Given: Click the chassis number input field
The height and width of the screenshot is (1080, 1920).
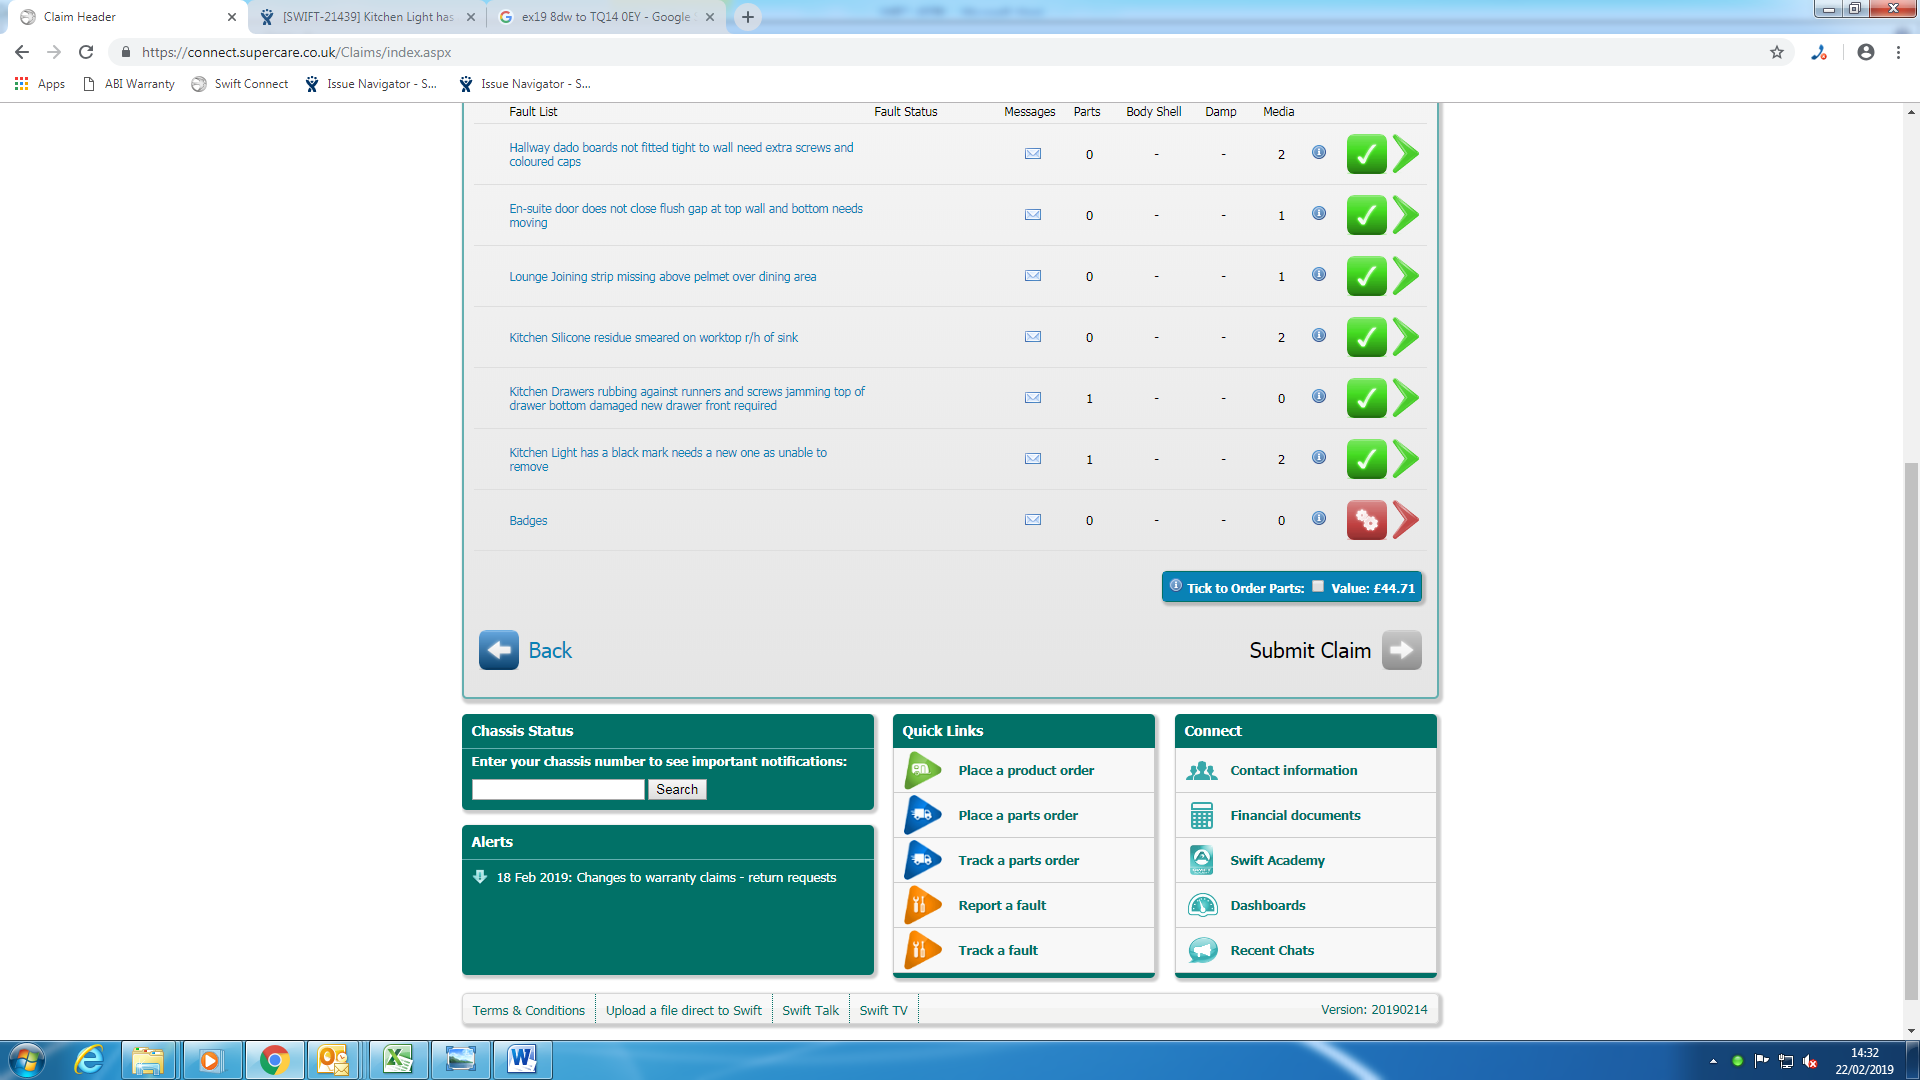Looking at the screenshot, I should 557,790.
